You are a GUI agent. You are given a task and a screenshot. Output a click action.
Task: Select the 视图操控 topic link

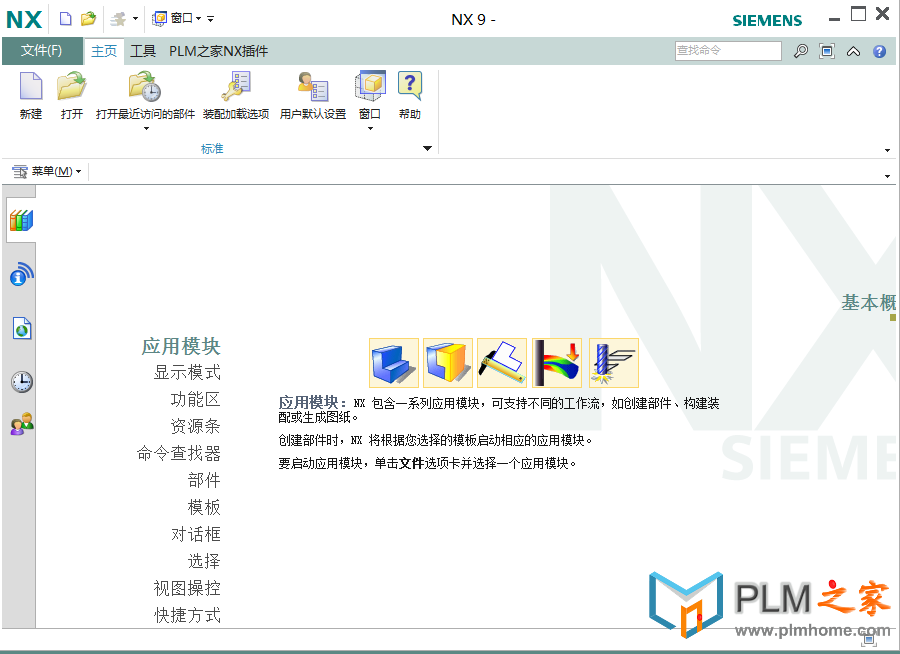tap(187, 588)
